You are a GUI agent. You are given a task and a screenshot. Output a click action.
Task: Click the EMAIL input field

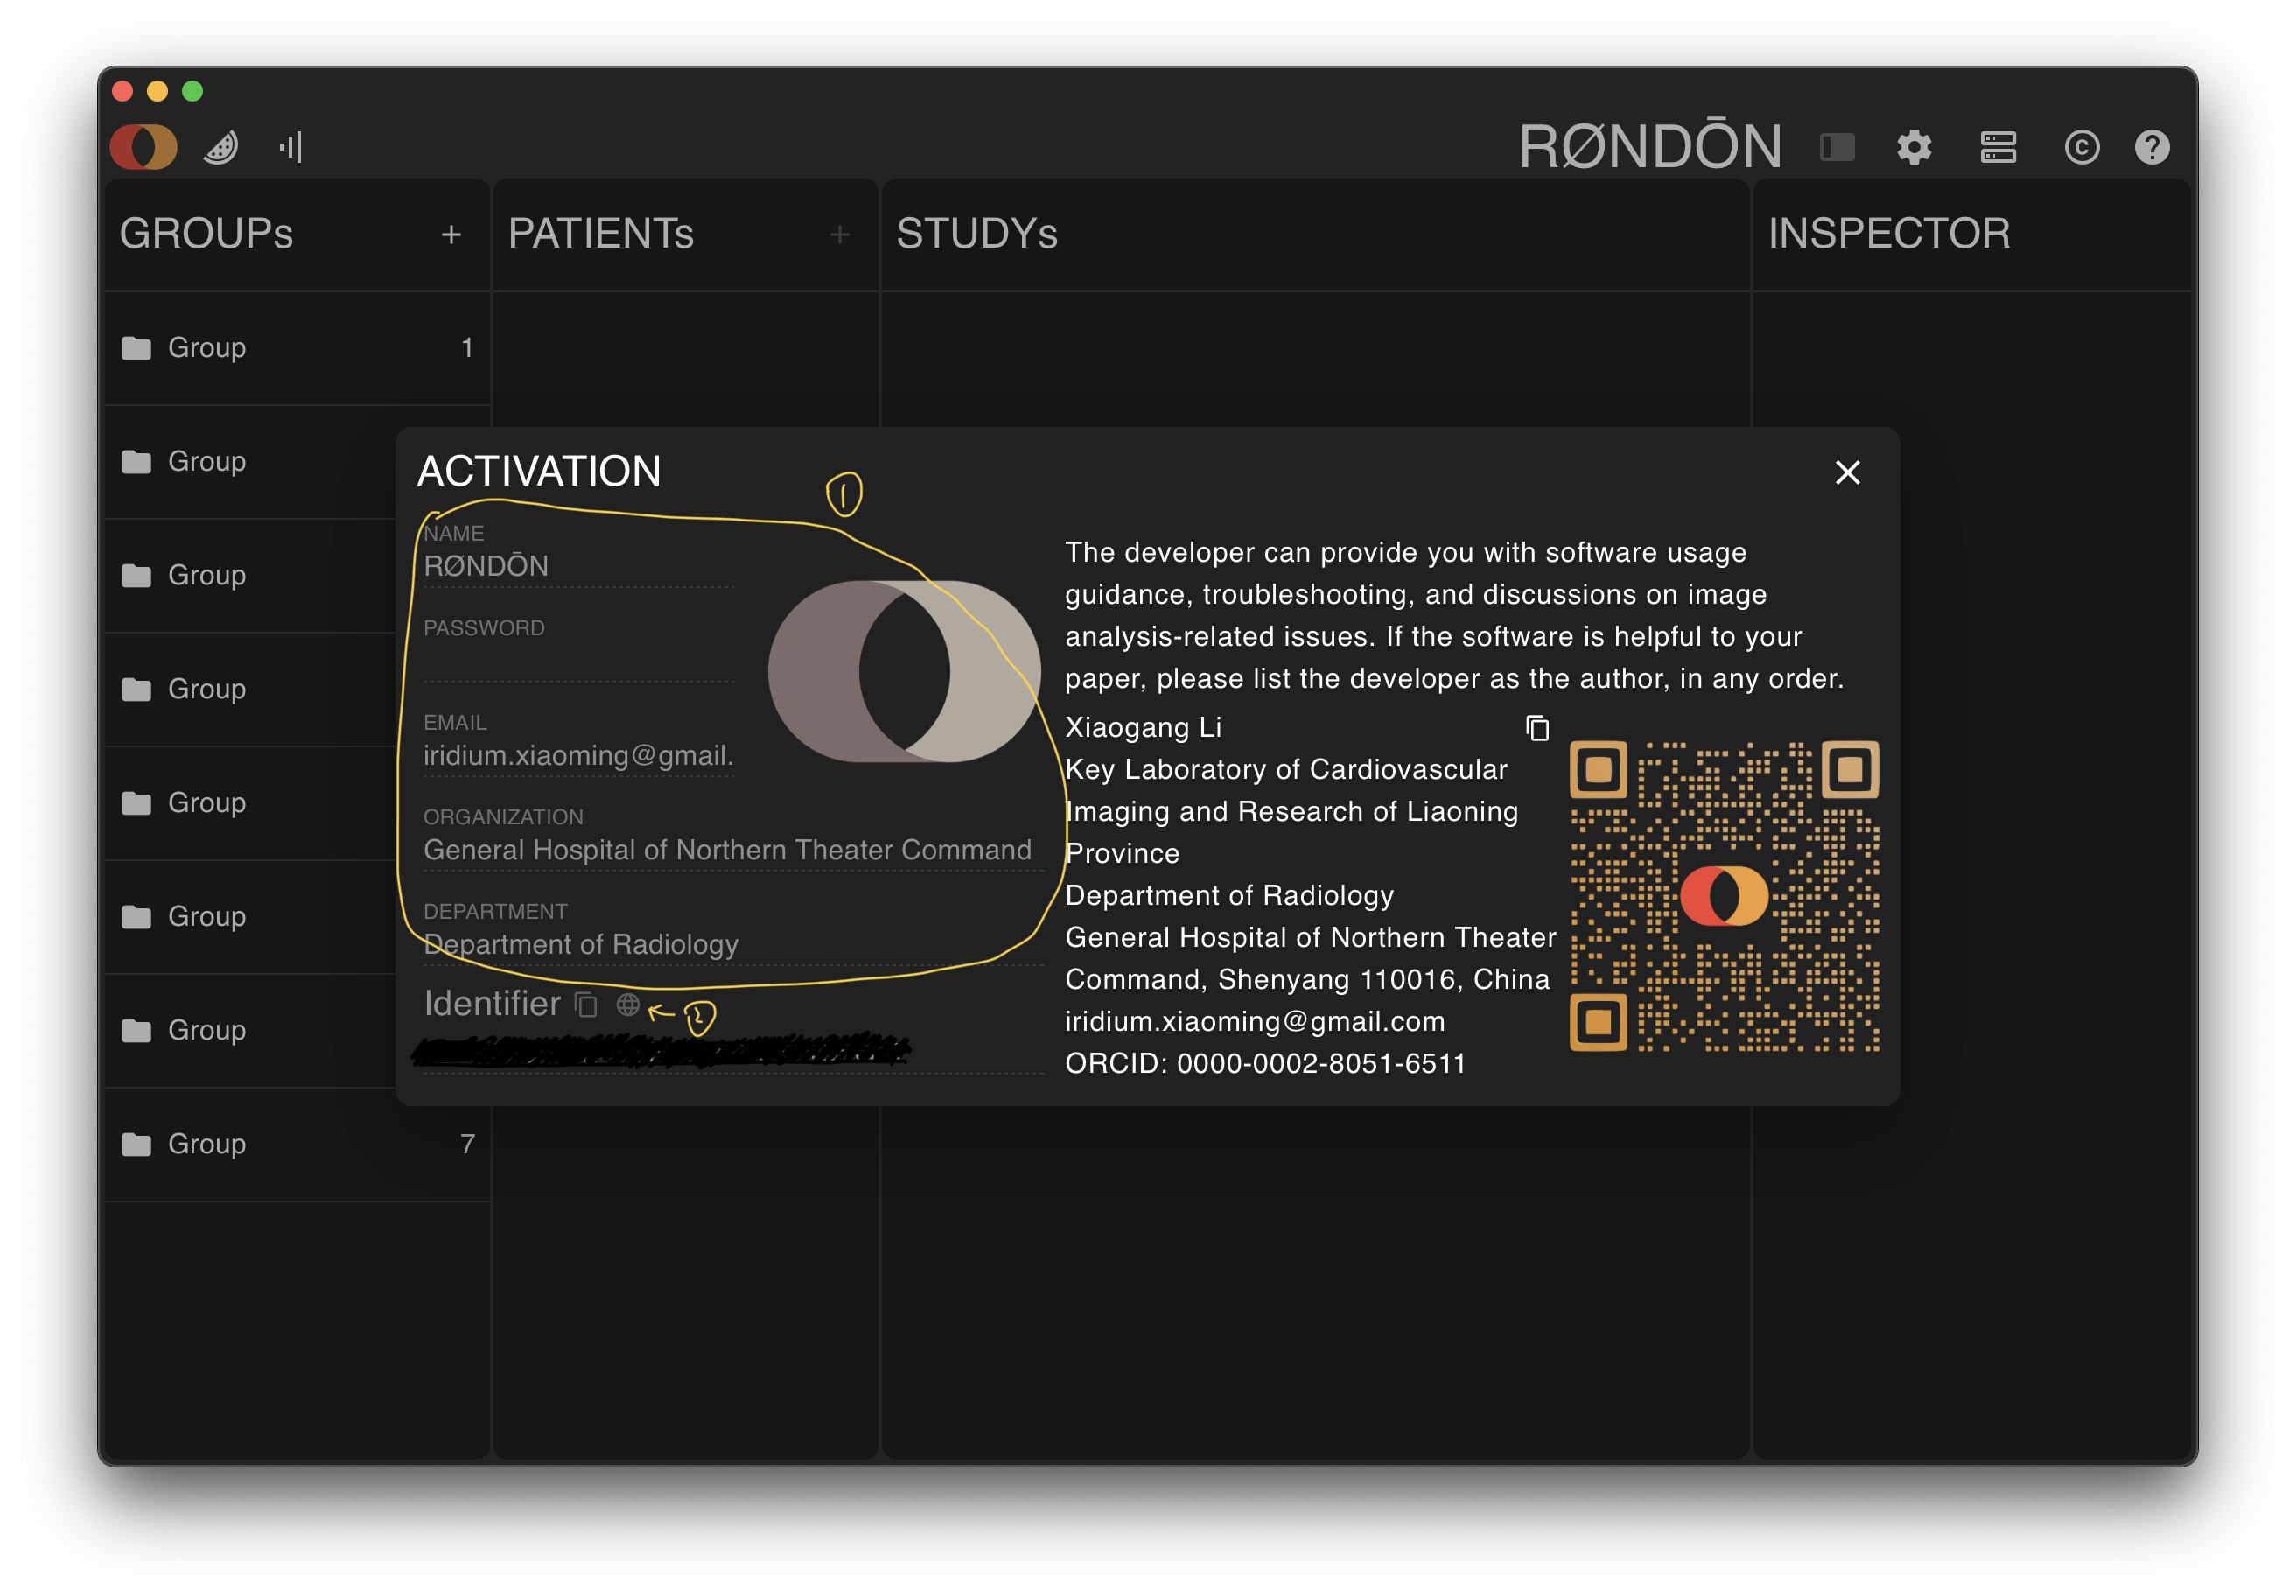[x=578, y=755]
